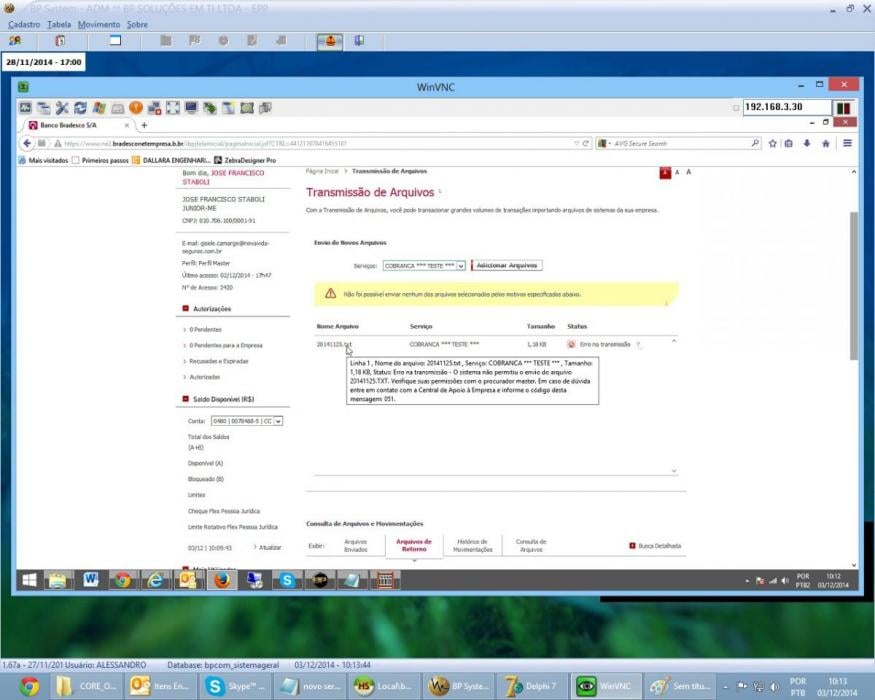Click the remote page vertical scrollbar
The width and height of the screenshot is (875, 700).
[853, 286]
